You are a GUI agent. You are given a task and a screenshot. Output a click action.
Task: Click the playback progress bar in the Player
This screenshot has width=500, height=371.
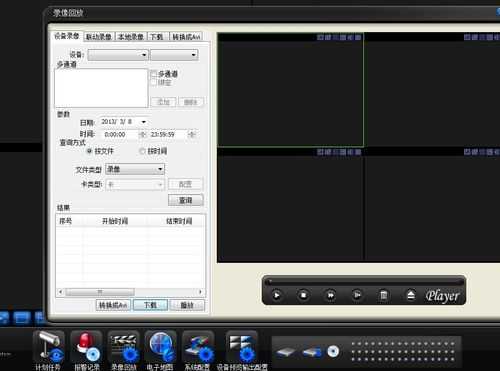(364, 282)
